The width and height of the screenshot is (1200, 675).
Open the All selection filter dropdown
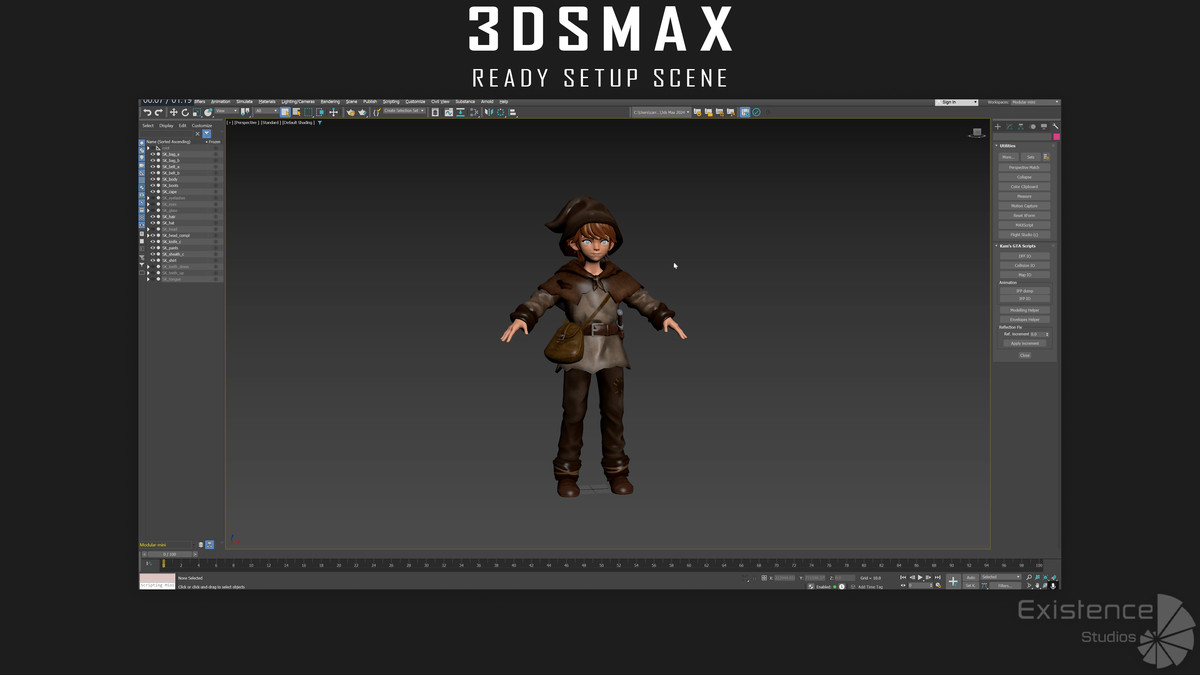266,111
